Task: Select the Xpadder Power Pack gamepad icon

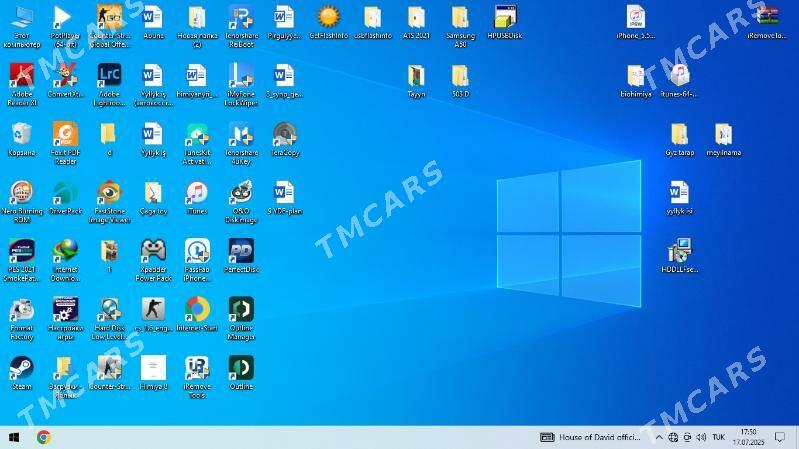Action: click(153, 260)
